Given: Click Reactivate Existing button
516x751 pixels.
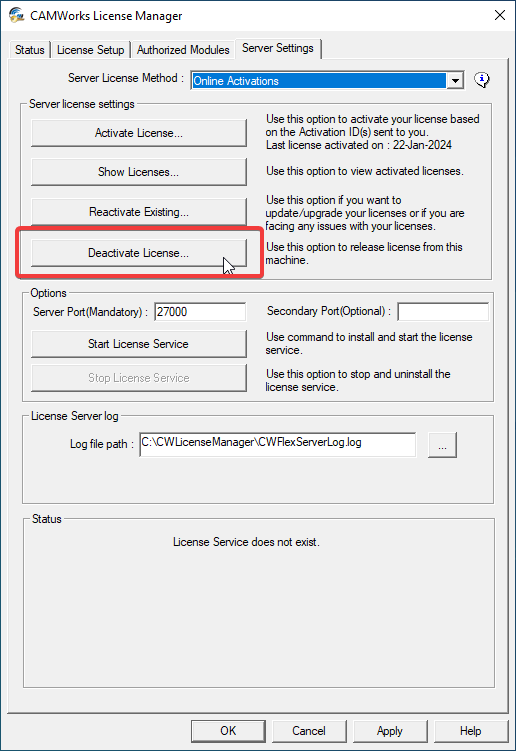Looking at the screenshot, I should (139, 212).
